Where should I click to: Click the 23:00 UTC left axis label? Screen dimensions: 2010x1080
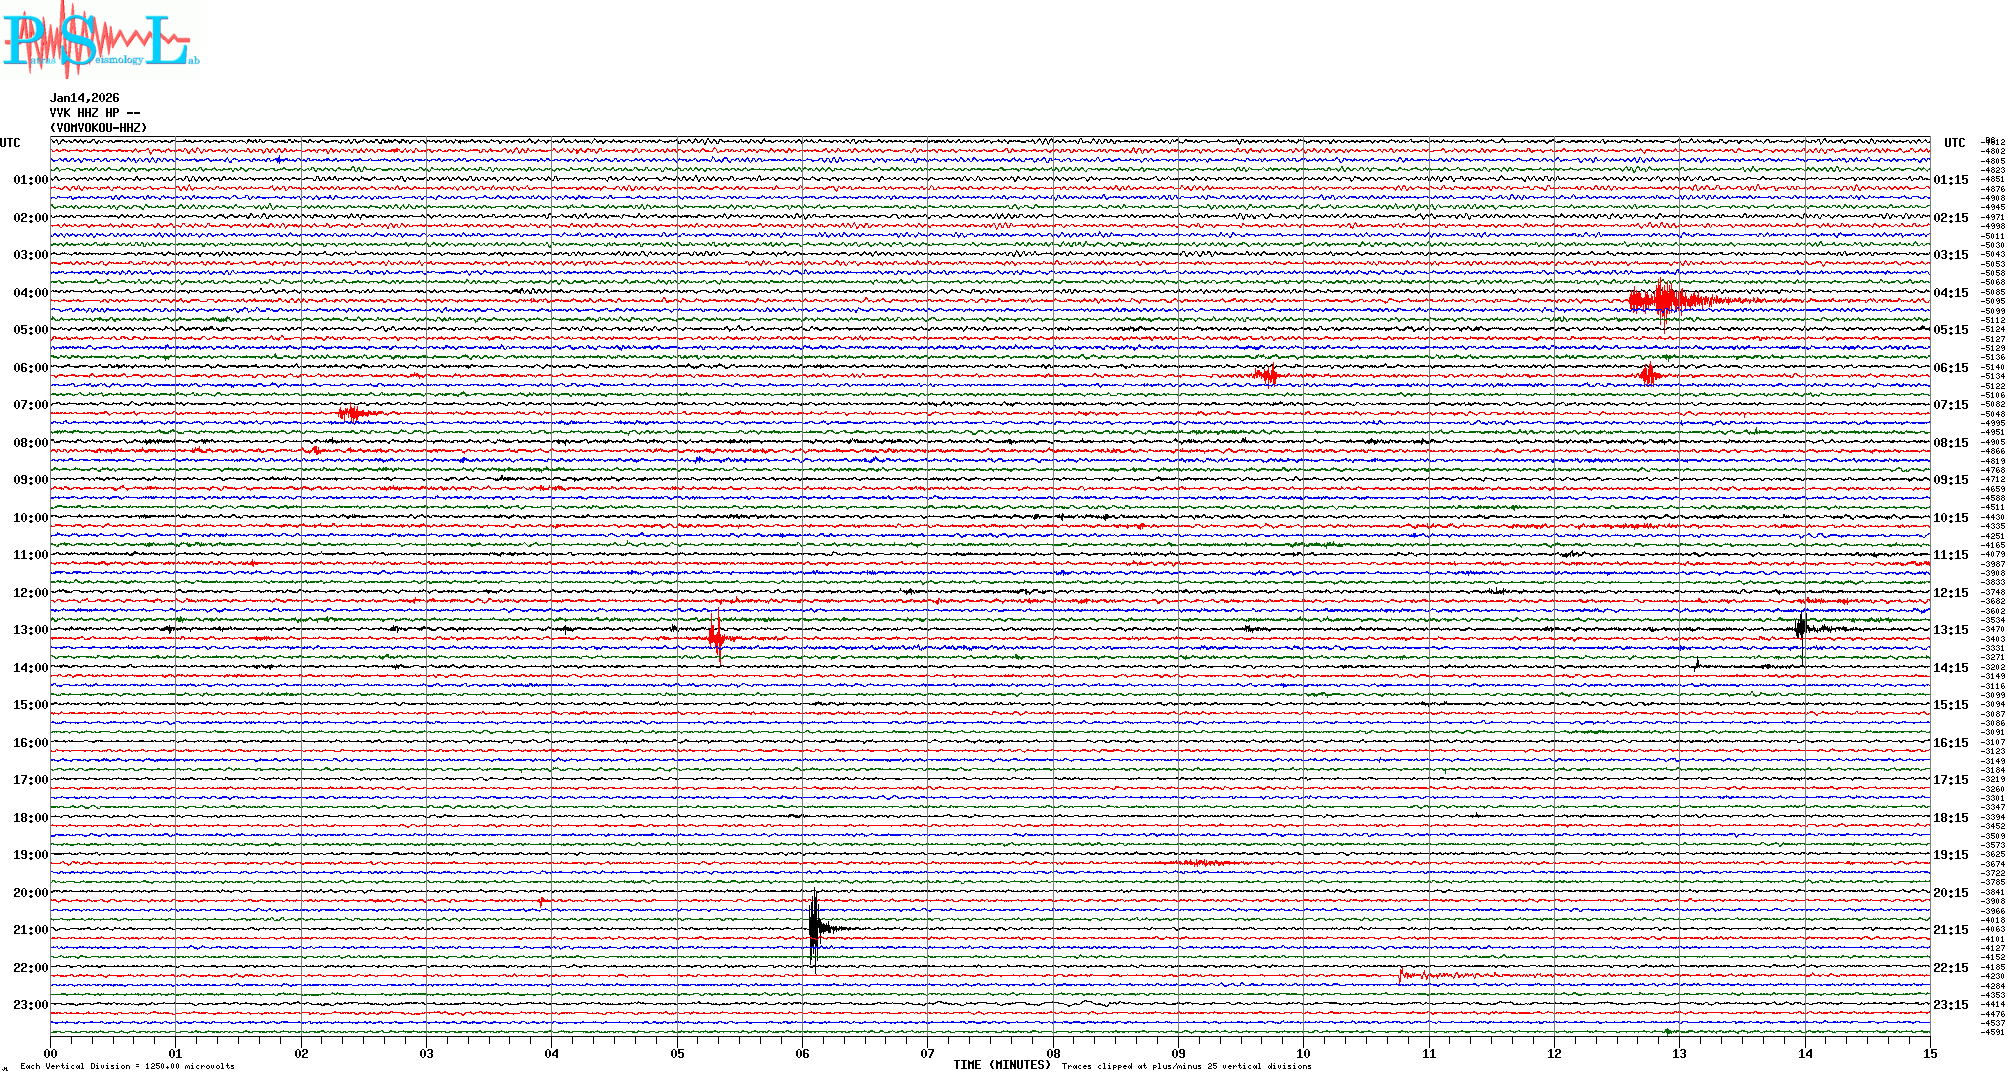30,1005
